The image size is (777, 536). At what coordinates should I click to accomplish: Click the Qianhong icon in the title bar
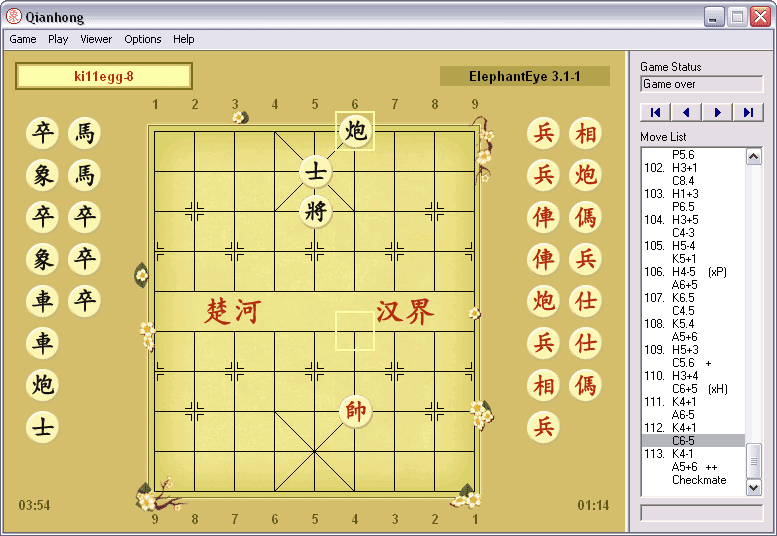click(x=14, y=17)
